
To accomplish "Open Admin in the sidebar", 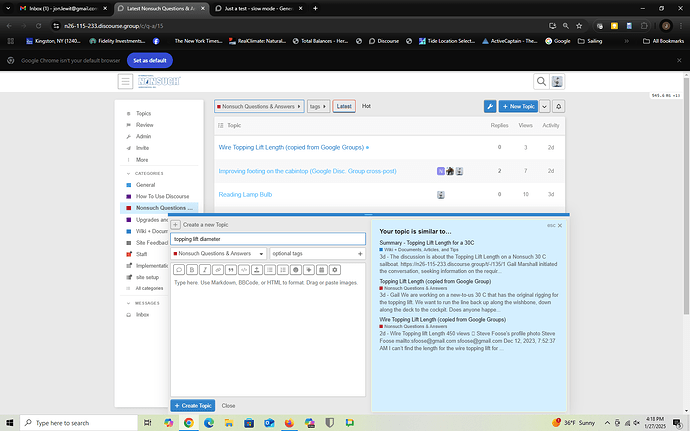I will (143, 136).
